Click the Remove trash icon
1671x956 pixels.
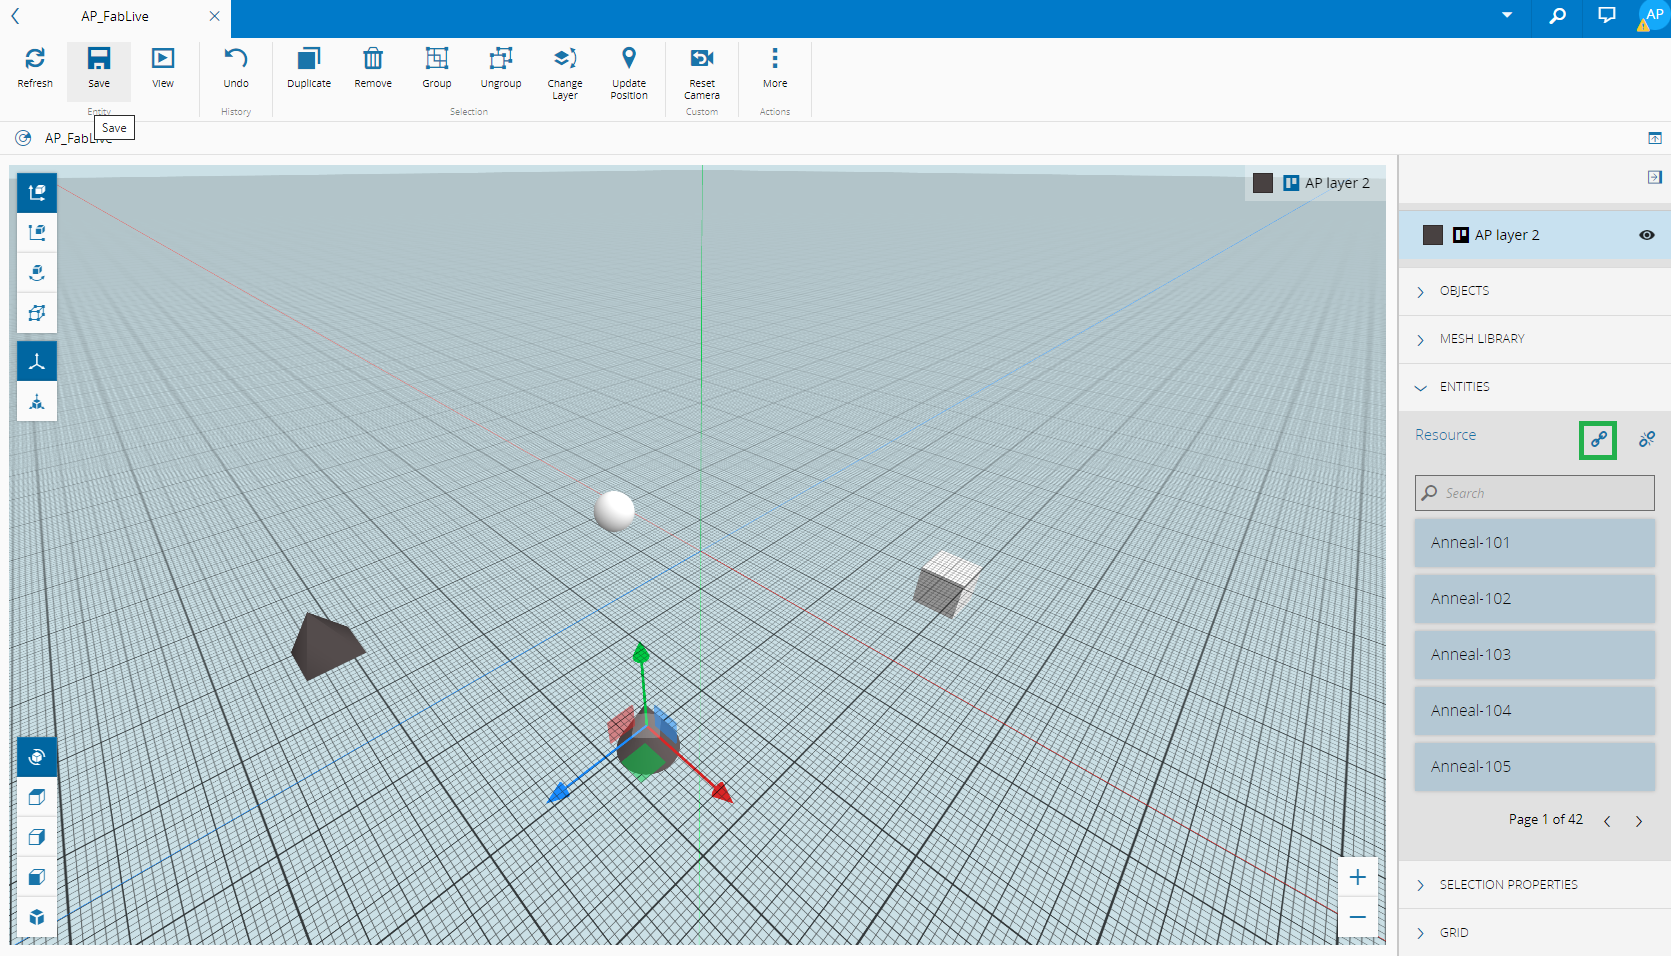click(373, 59)
